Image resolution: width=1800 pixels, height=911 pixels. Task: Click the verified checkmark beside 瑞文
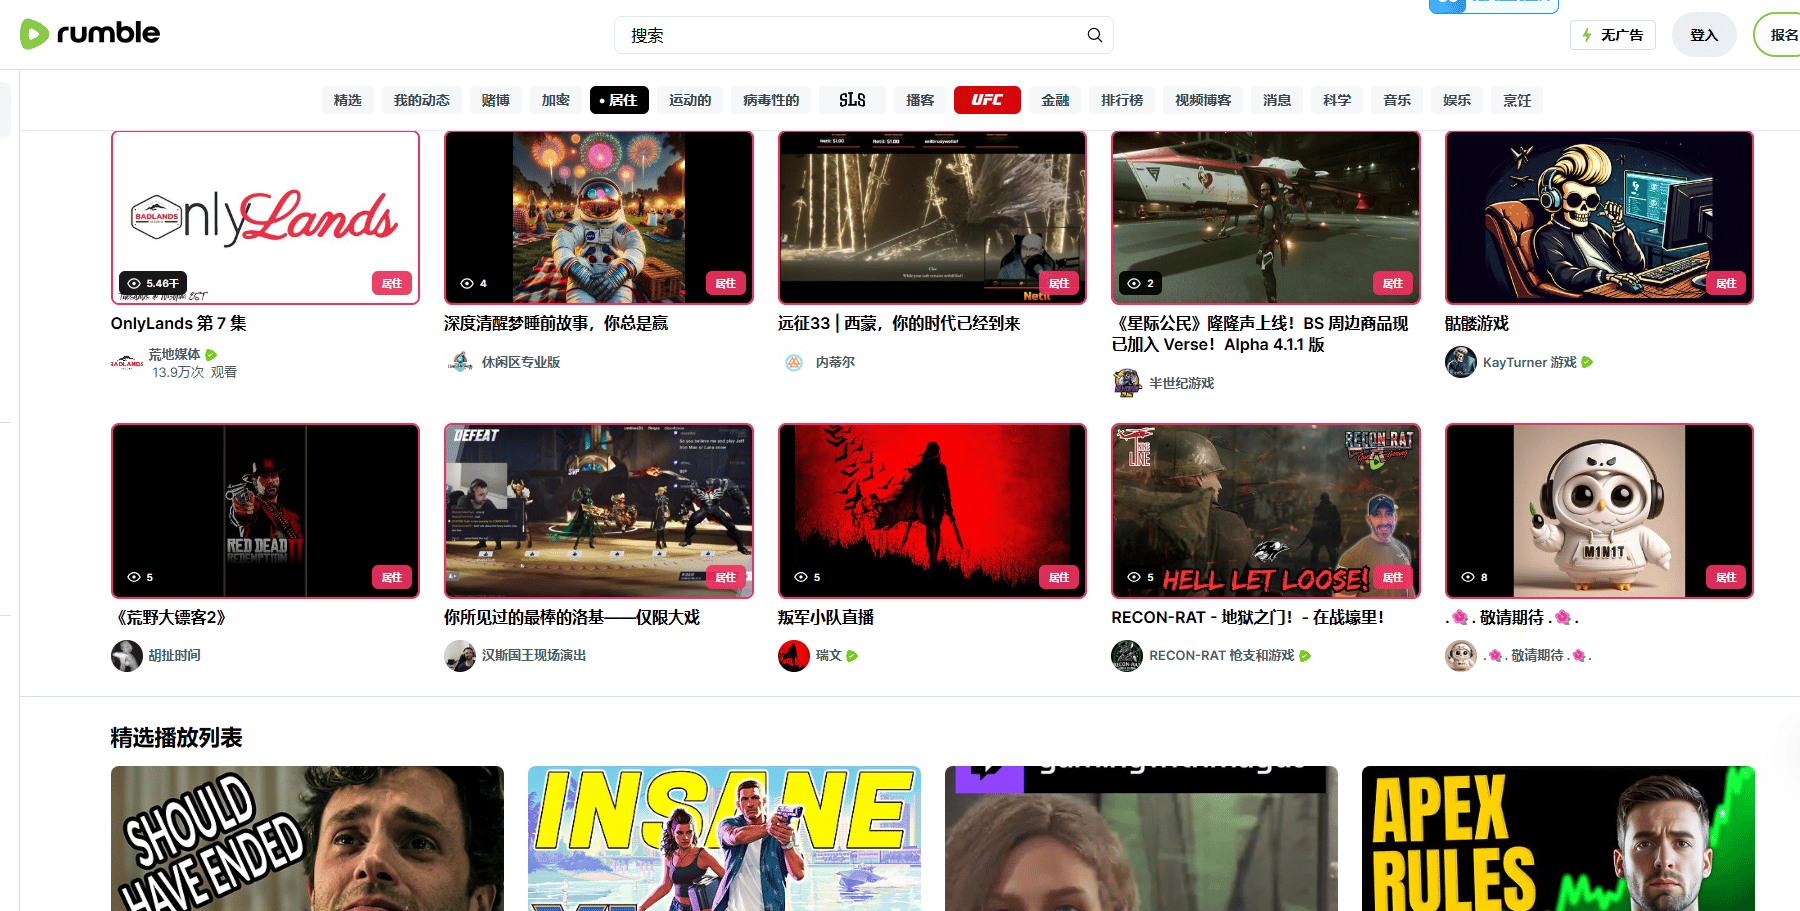(x=849, y=655)
